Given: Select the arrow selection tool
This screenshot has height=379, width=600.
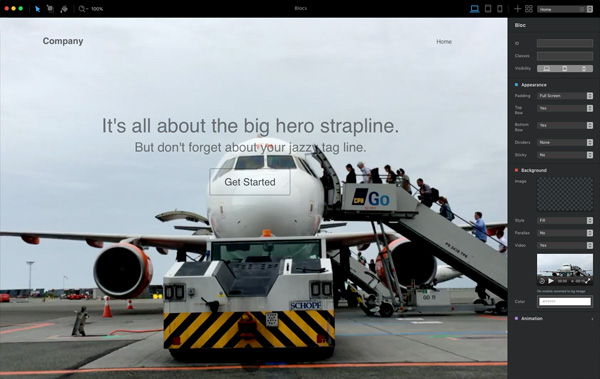Looking at the screenshot, I should 37,9.
